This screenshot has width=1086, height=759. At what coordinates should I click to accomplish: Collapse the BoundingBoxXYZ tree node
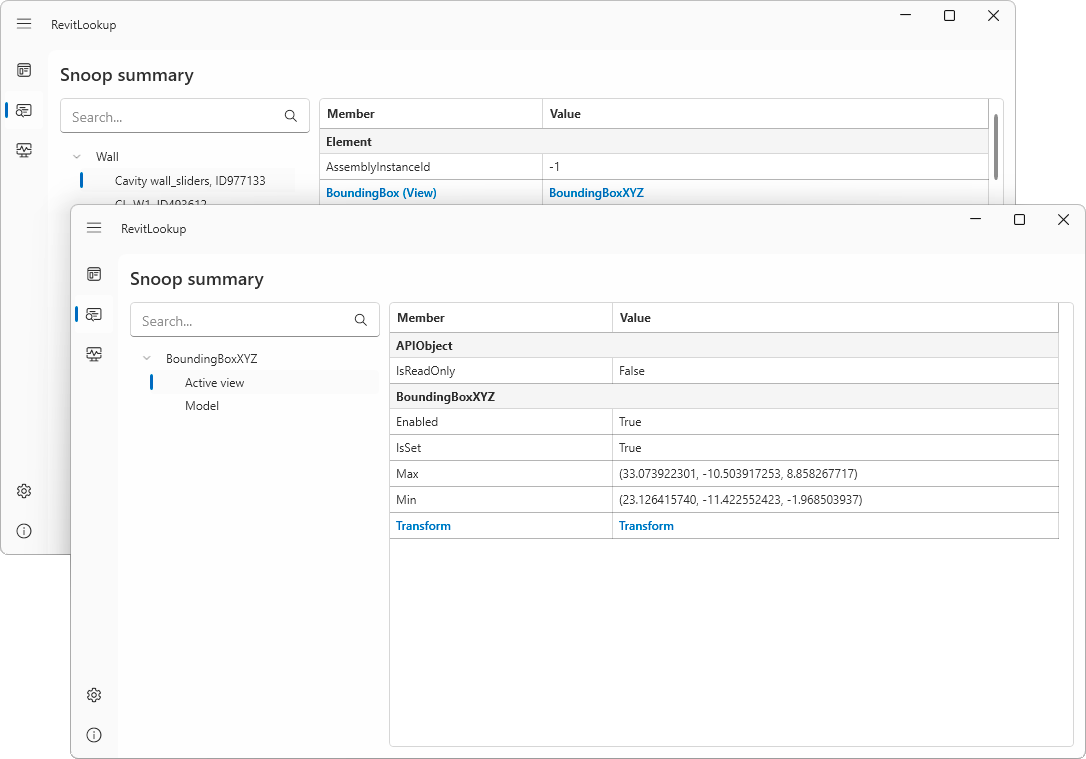point(147,359)
